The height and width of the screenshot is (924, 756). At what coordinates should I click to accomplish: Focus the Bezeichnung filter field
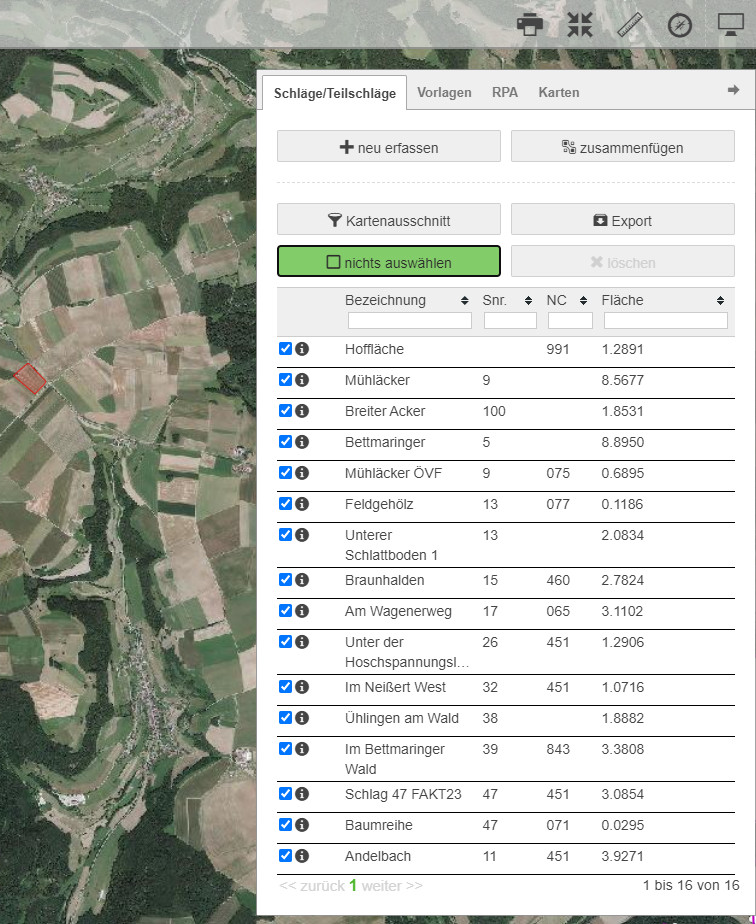click(410, 321)
